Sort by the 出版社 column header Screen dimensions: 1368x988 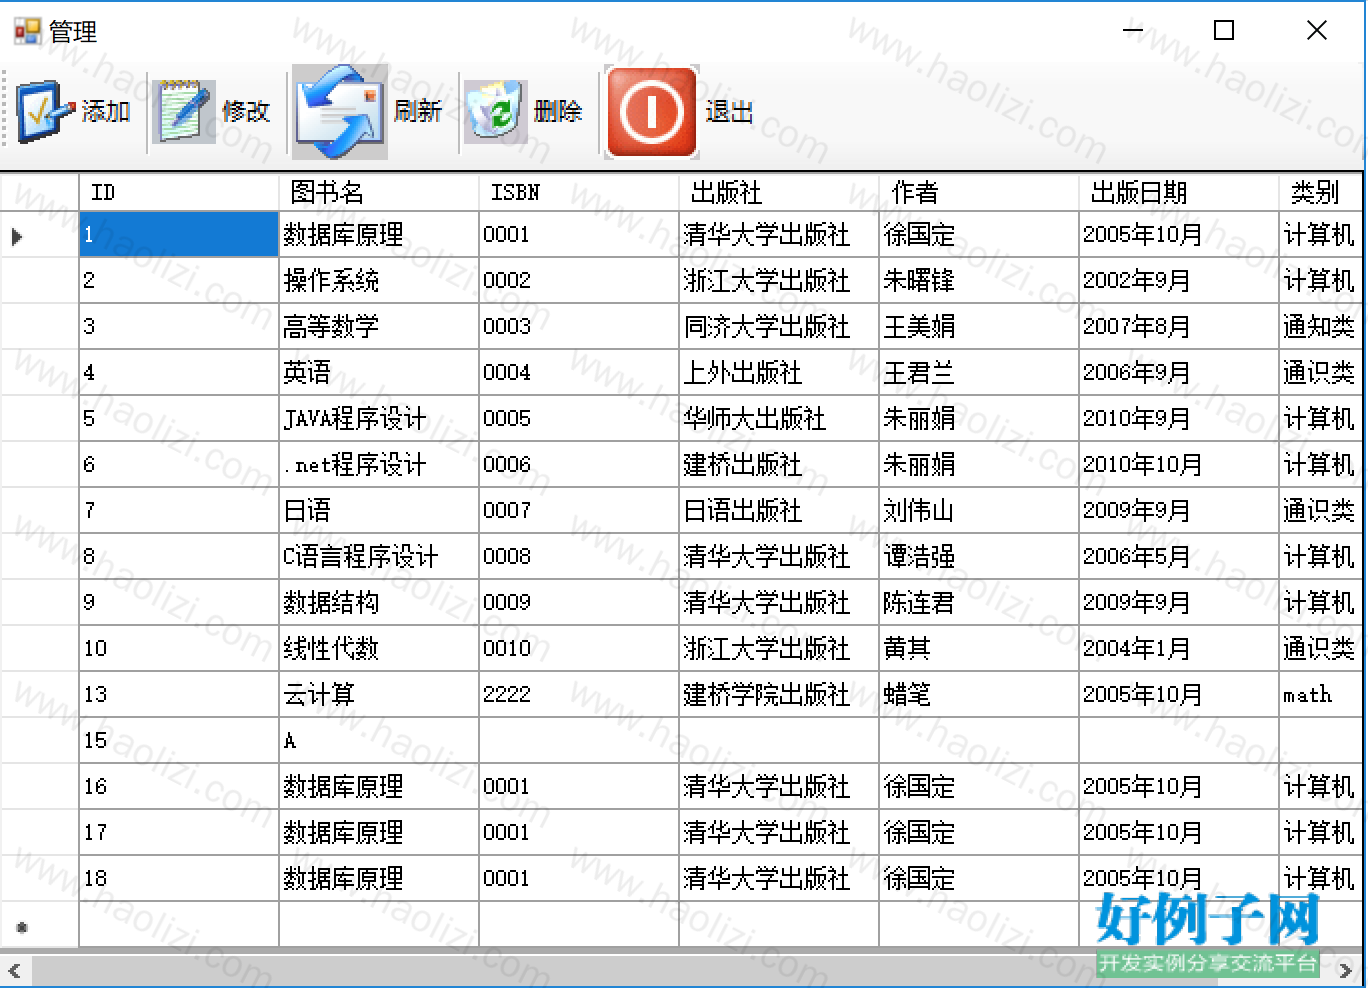click(779, 192)
